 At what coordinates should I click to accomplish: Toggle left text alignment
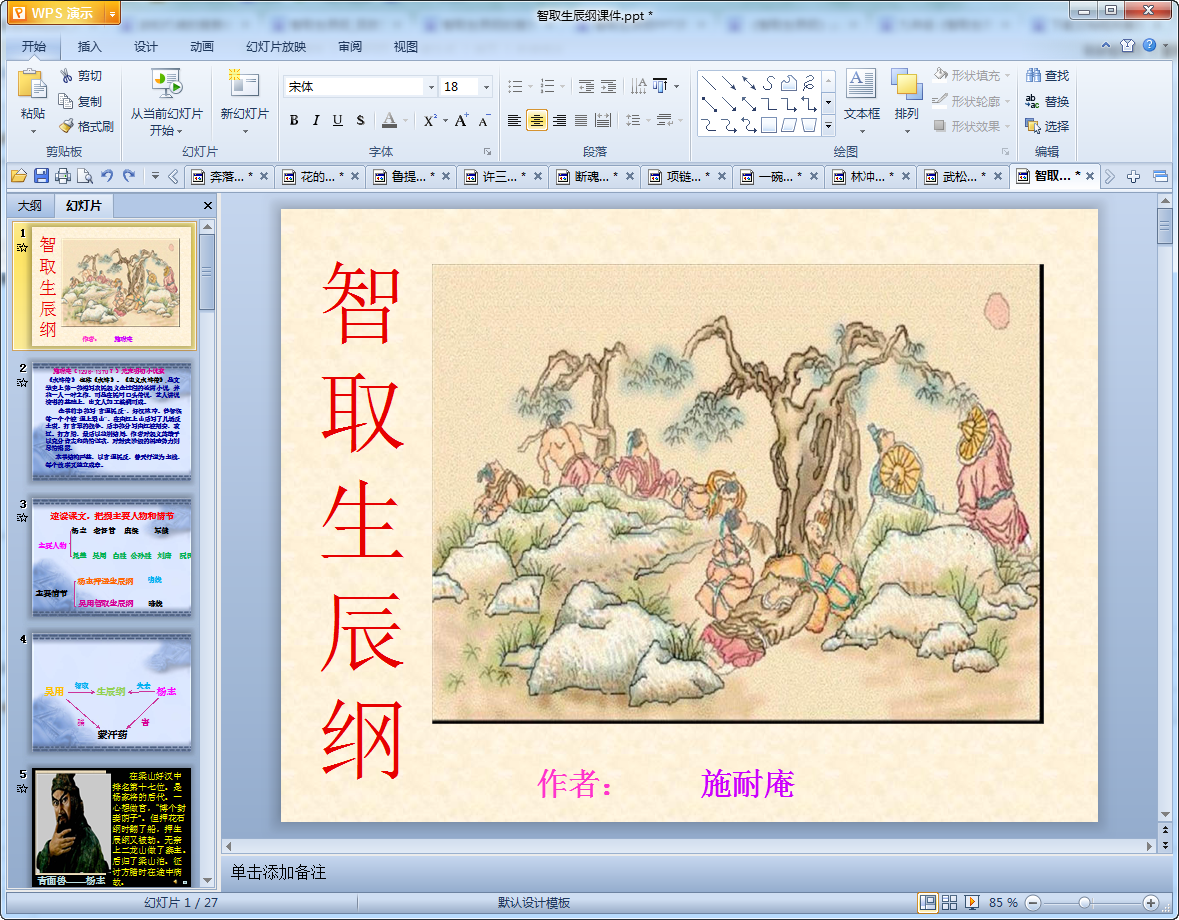[x=514, y=120]
